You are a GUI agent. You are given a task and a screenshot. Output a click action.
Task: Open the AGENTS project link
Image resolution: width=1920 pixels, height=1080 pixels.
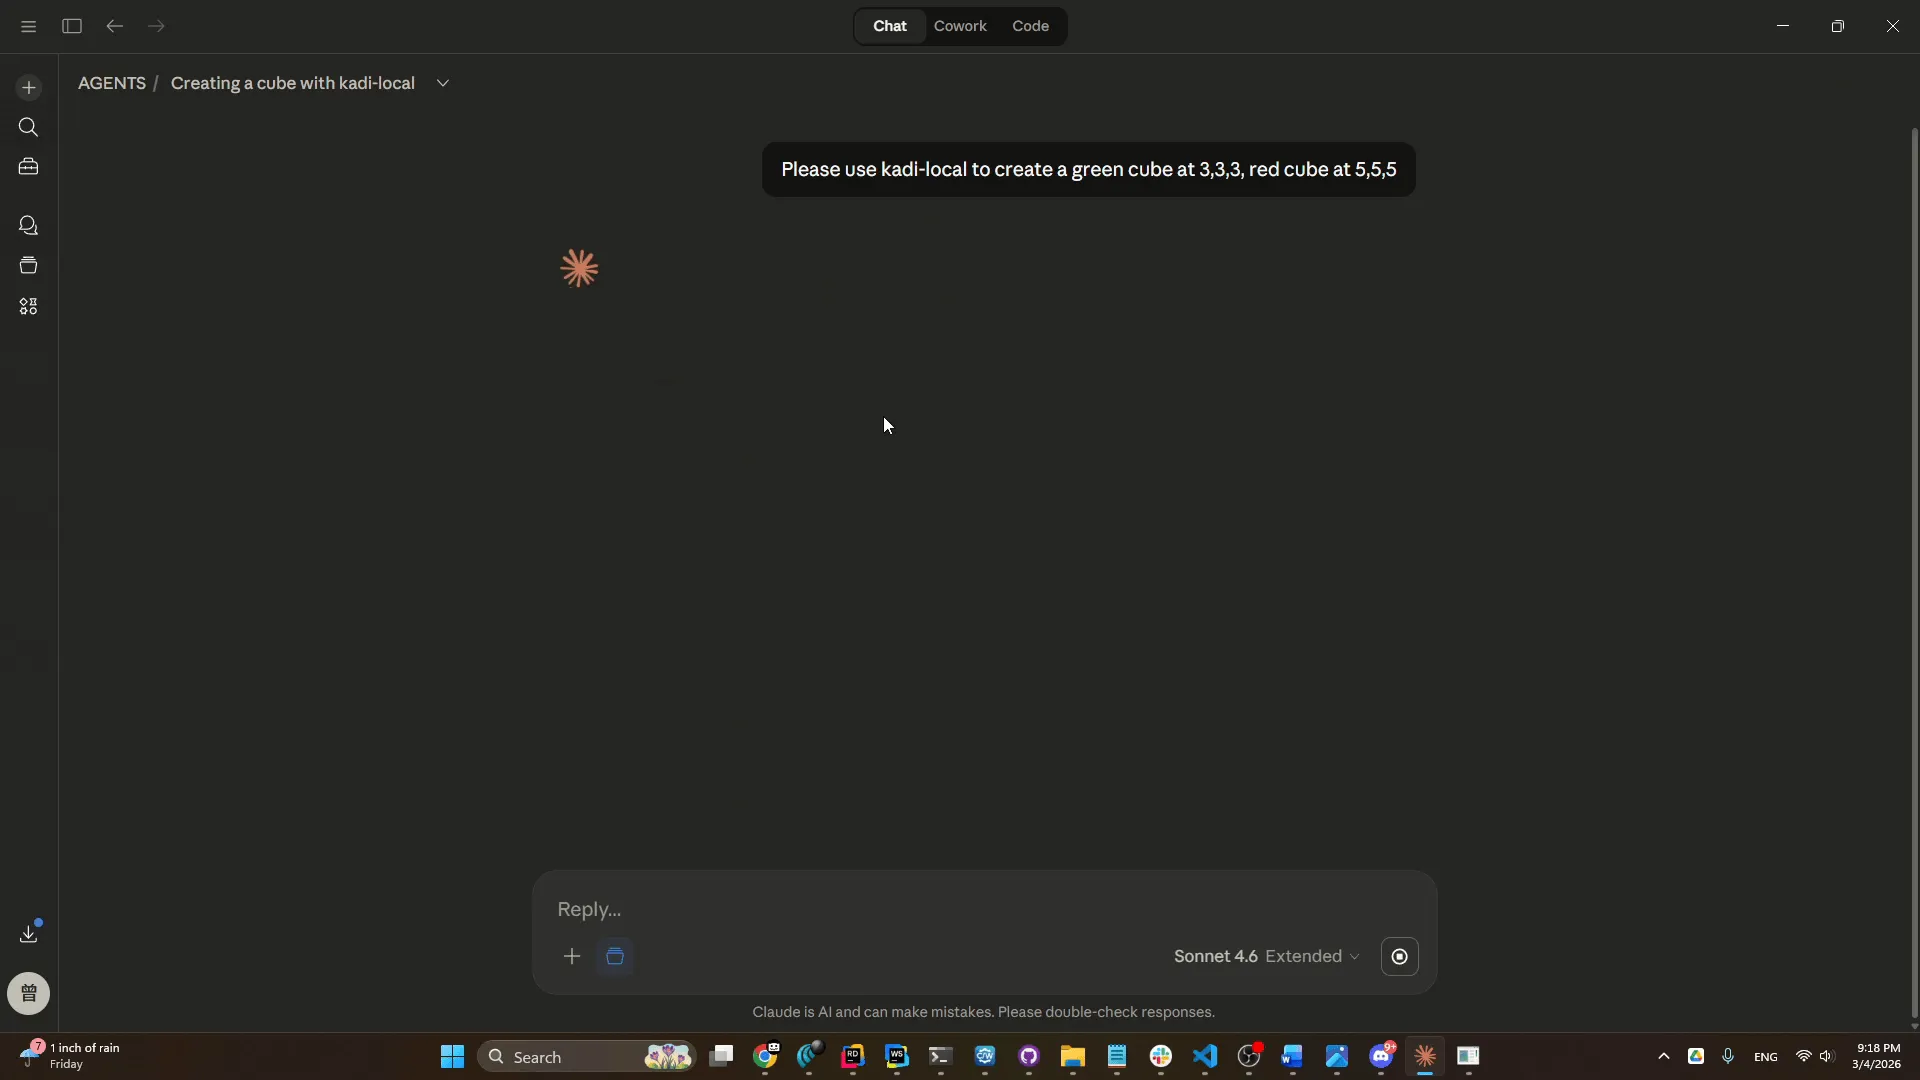[x=112, y=83]
